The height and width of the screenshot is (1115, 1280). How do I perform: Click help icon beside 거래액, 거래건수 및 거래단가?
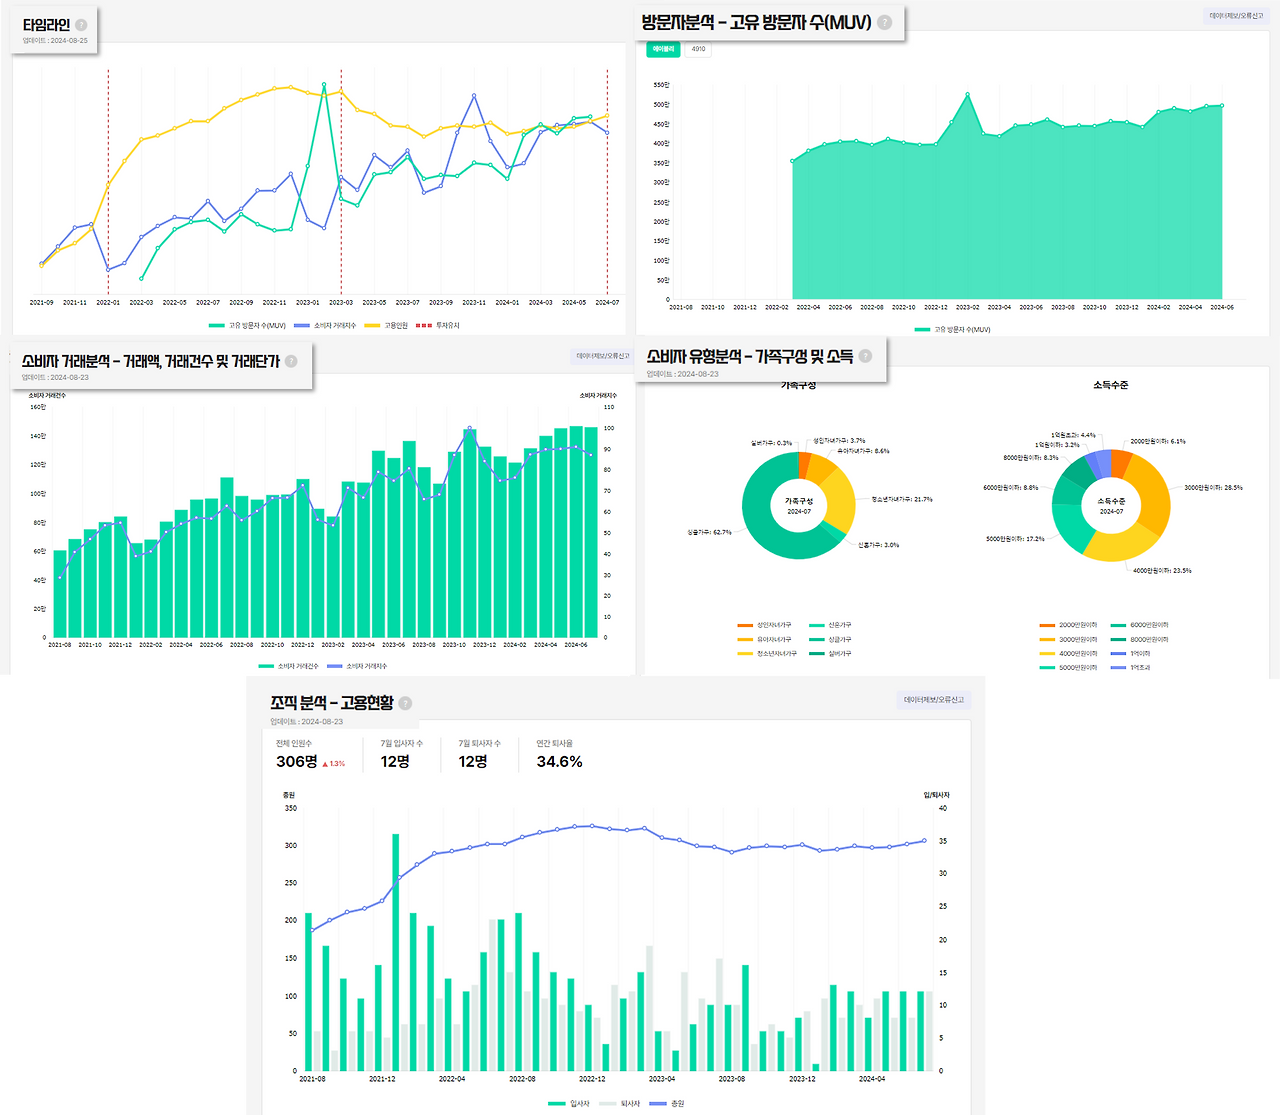click(x=291, y=361)
